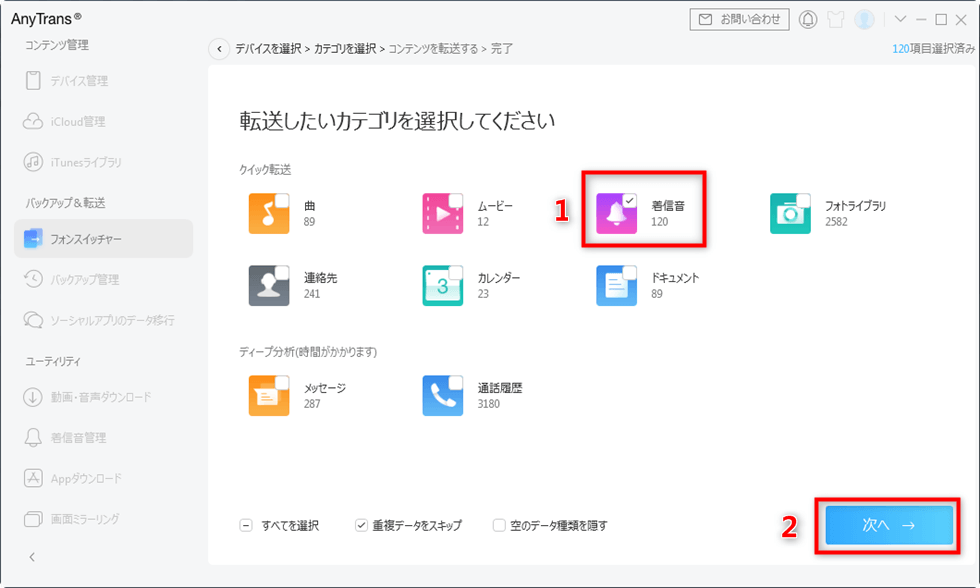980x588 pixels.
Task: Check the ムービー category checkbox
Action: [x=456, y=201]
